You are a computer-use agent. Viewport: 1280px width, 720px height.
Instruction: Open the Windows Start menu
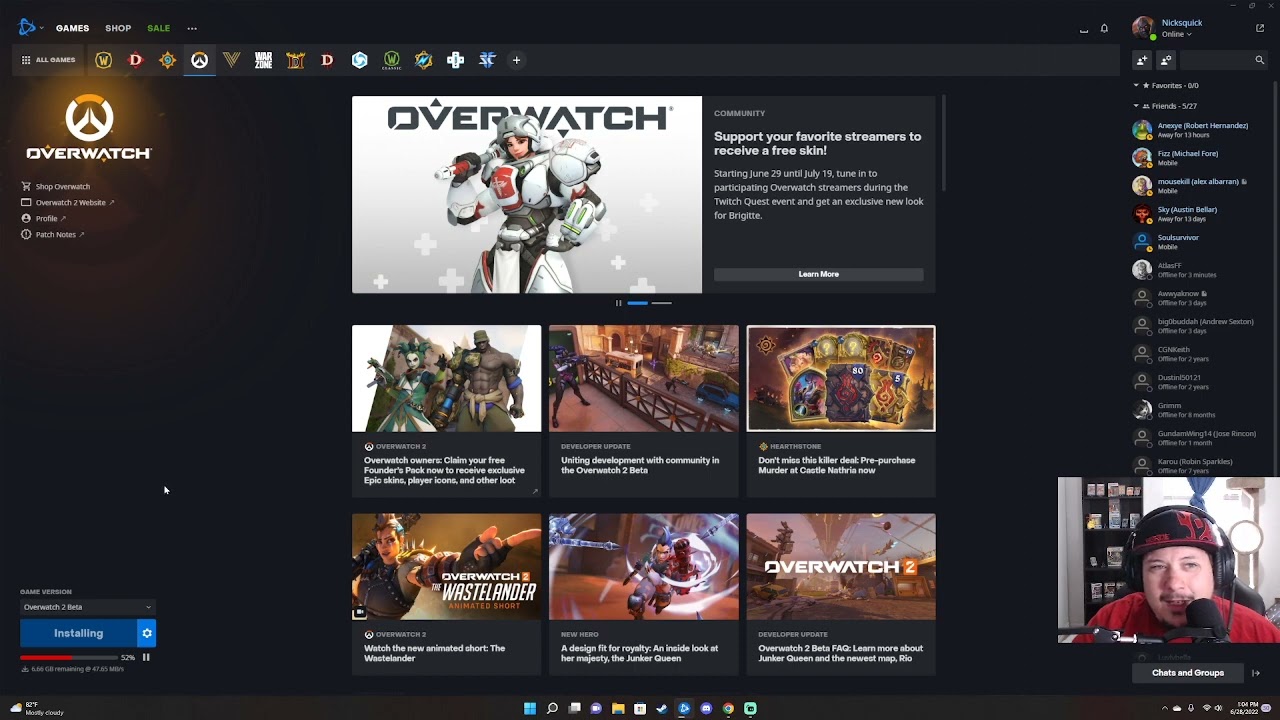click(530, 709)
